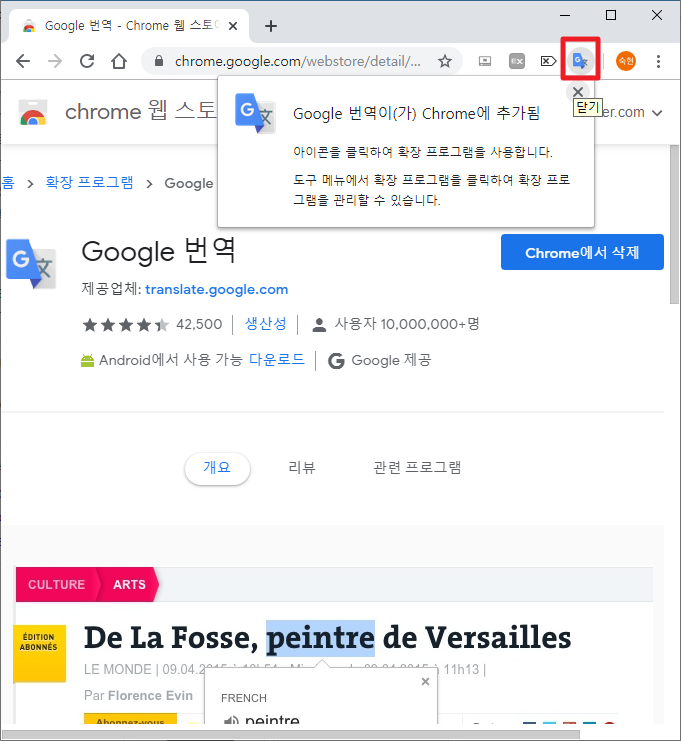Click the 다운로드 Android link

277,360
